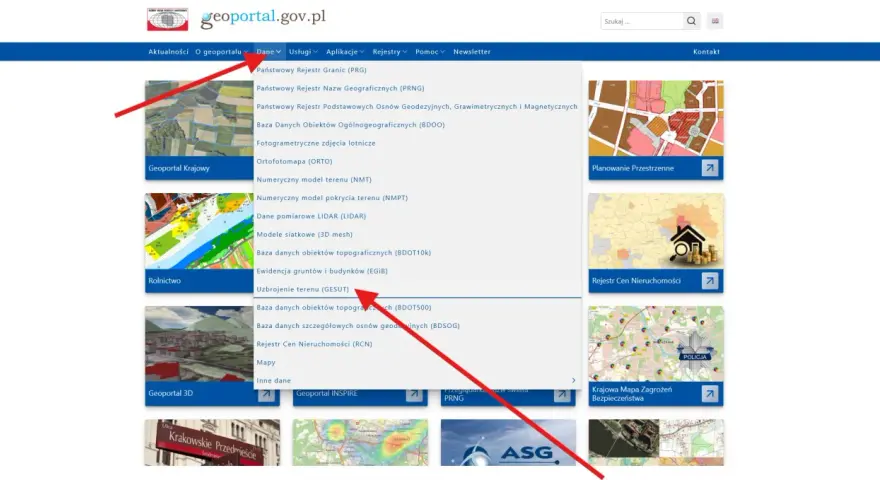Select BDOT10k topographic objects entry
This screenshot has height=480, width=880.
pos(343,253)
